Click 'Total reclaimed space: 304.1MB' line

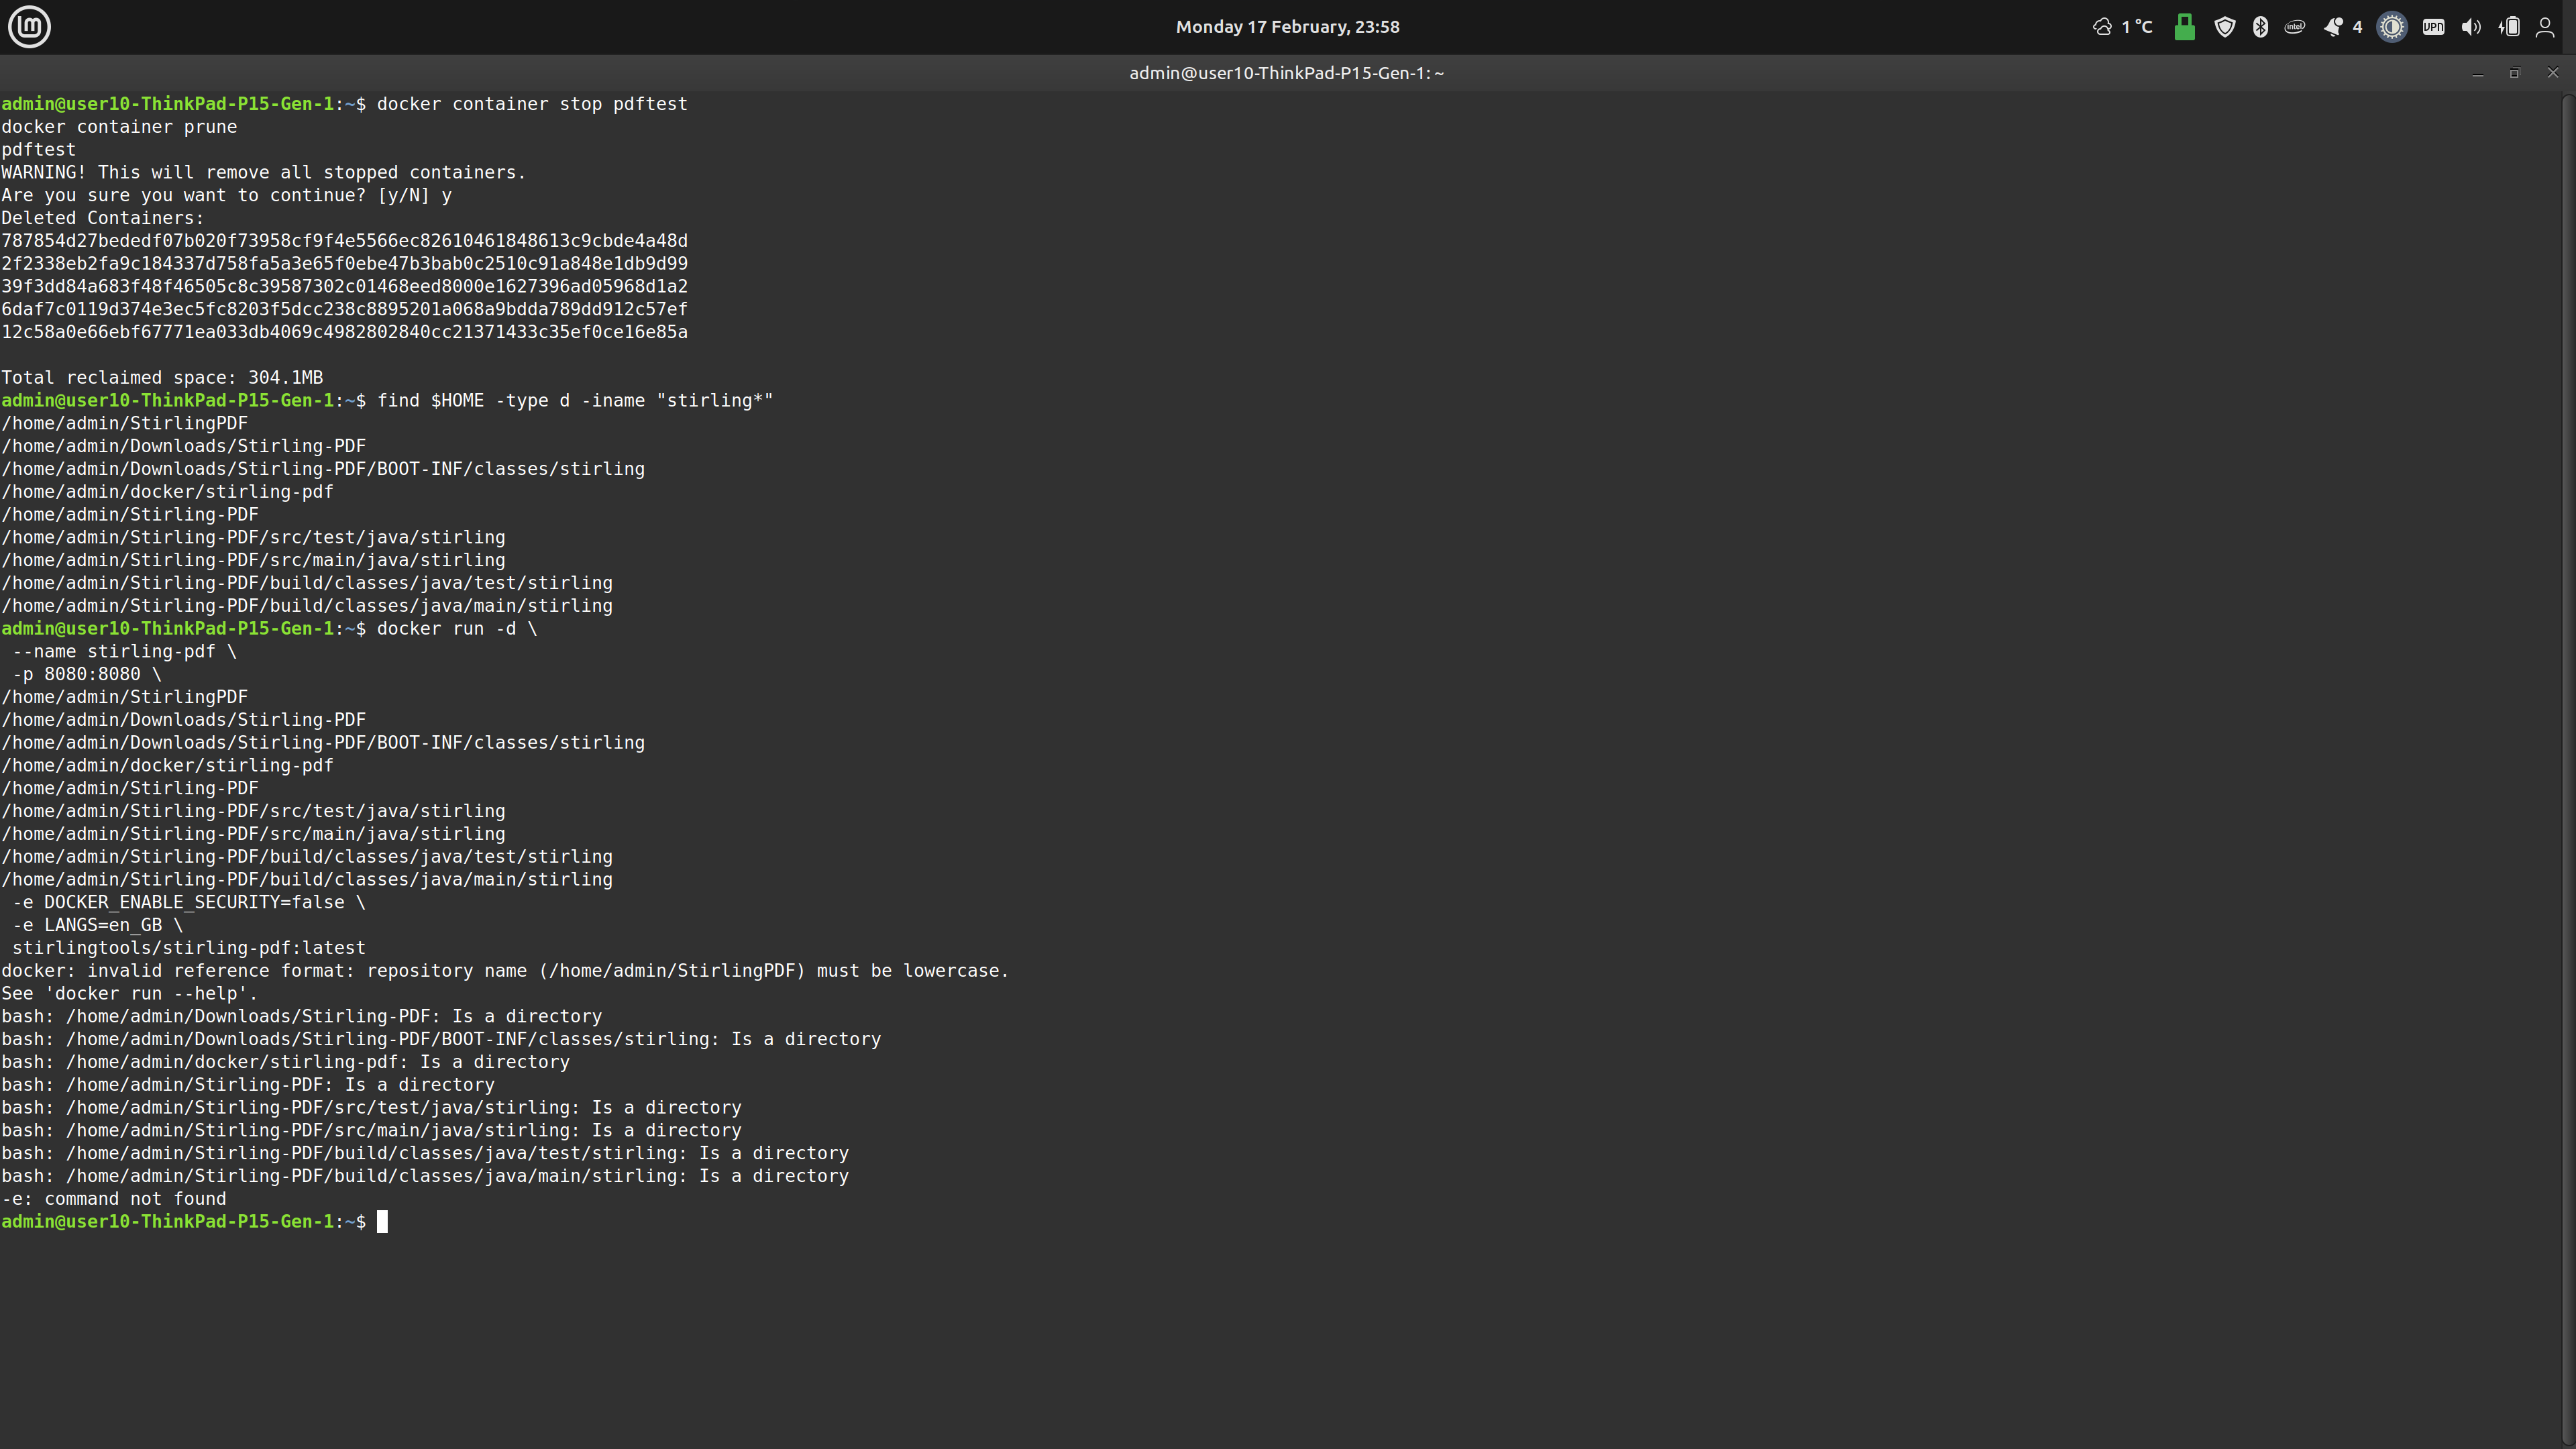coord(162,378)
